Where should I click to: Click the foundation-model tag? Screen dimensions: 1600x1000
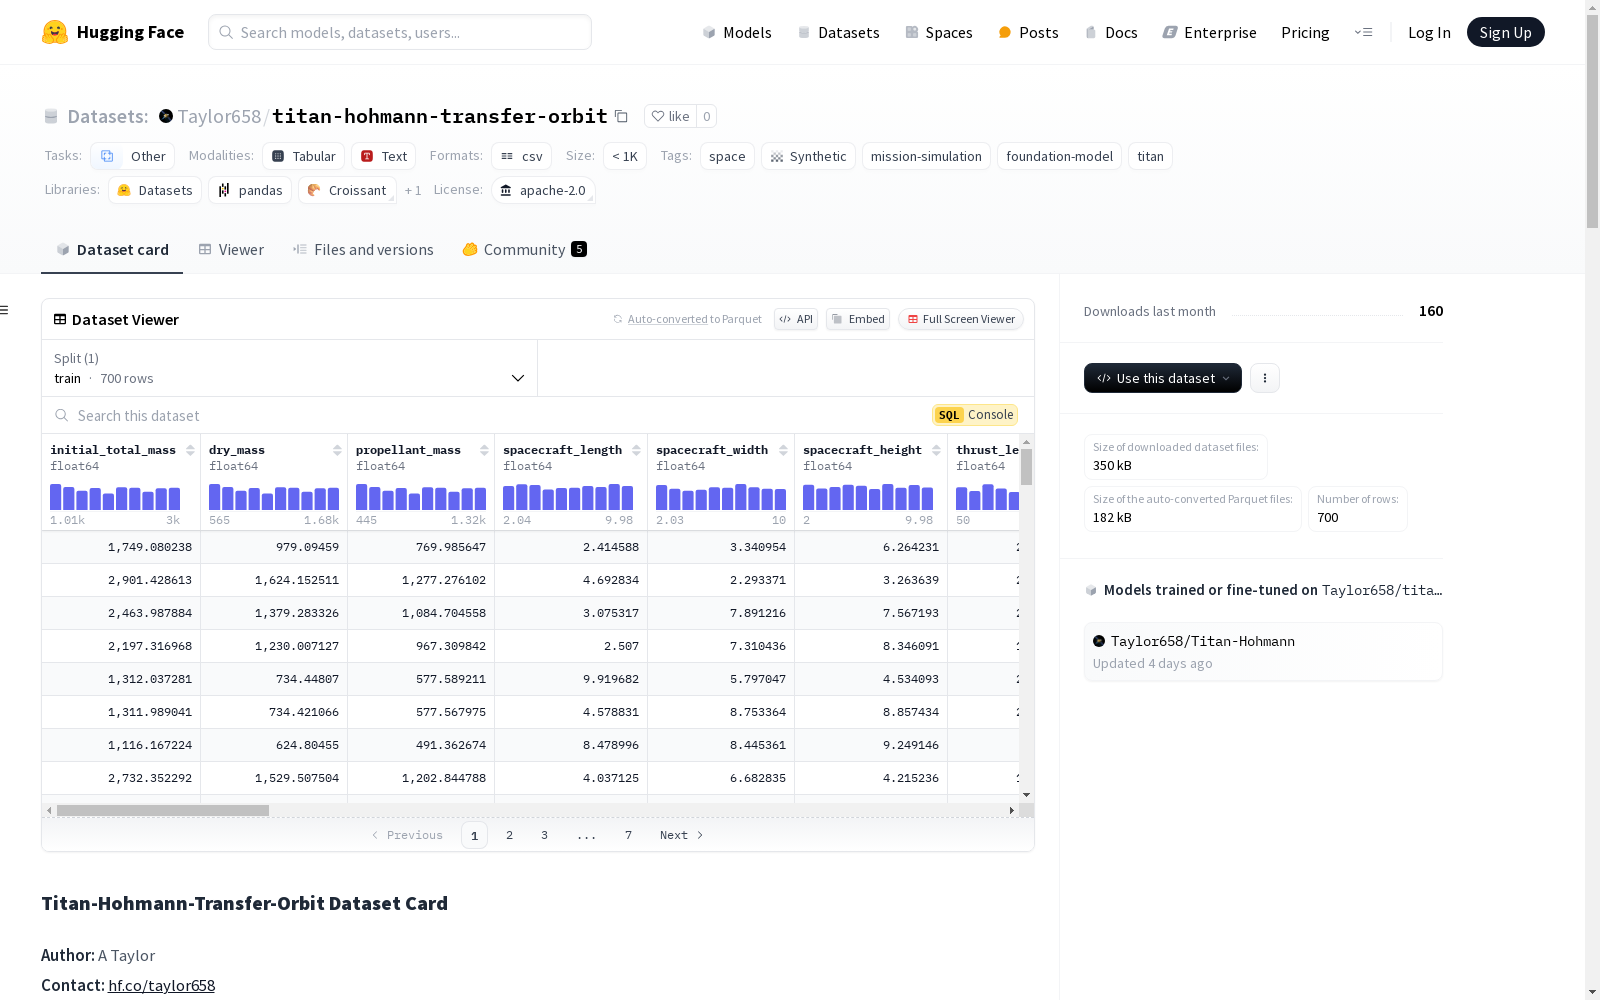click(x=1059, y=156)
